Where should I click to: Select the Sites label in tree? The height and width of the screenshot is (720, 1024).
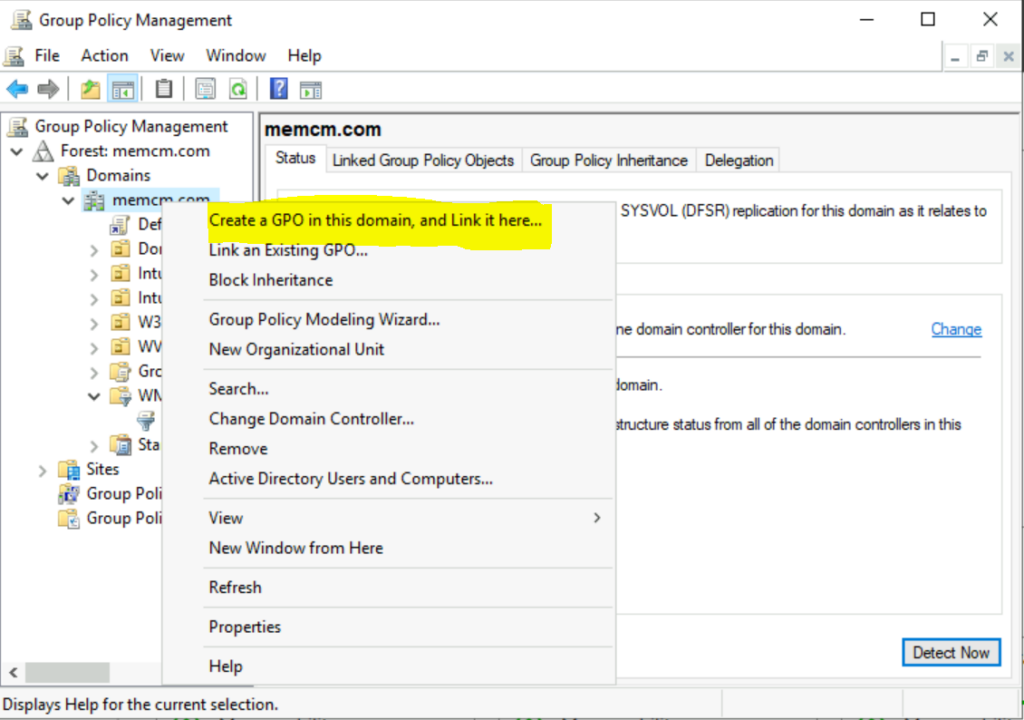(x=103, y=469)
